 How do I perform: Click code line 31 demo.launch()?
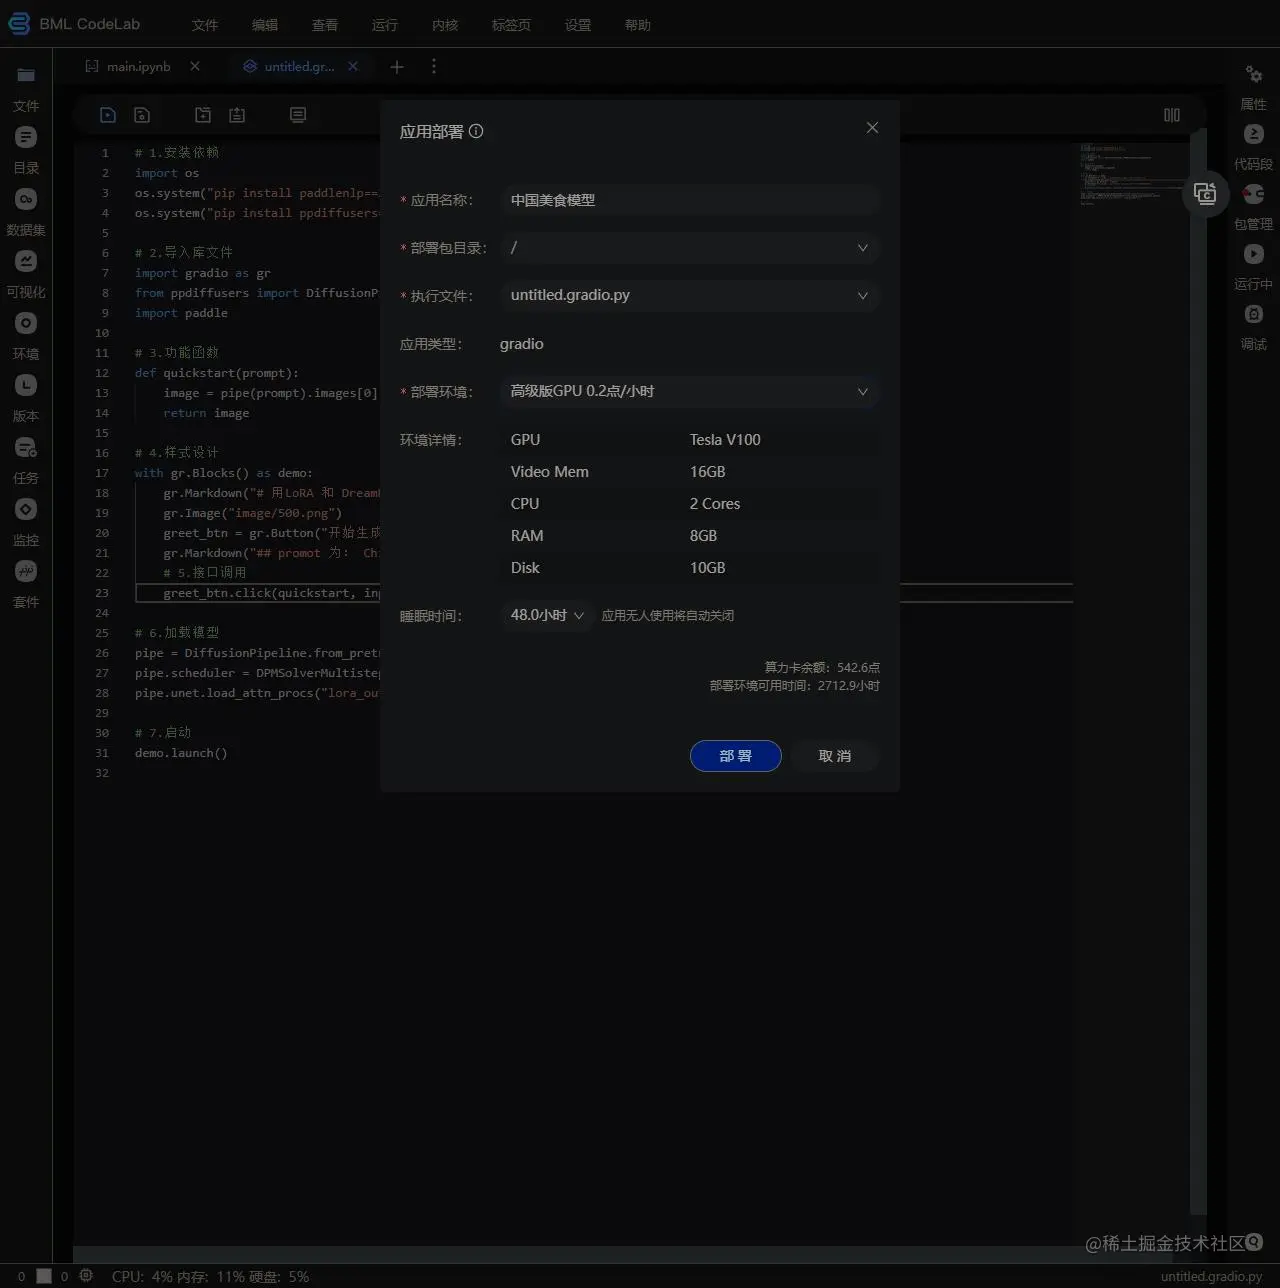tap(181, 753)
